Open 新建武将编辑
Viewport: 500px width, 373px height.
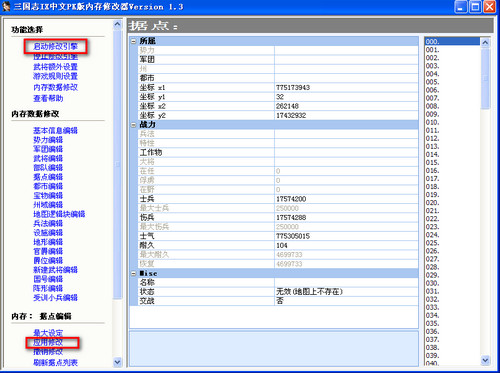(x=55, y=270)
